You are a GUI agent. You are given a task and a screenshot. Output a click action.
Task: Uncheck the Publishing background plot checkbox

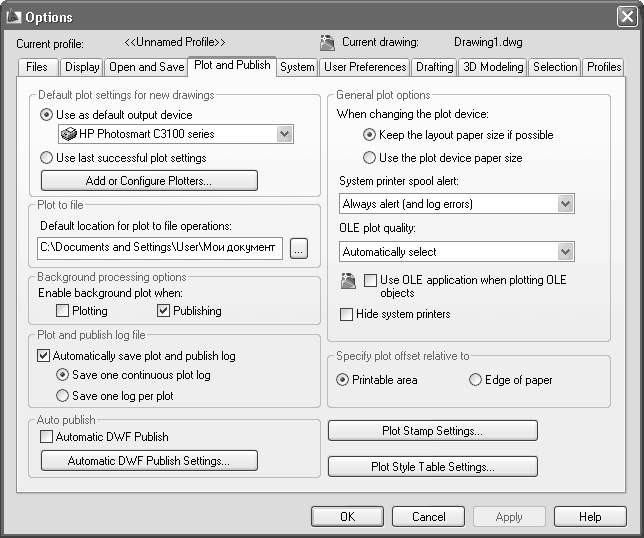(164, 311)
